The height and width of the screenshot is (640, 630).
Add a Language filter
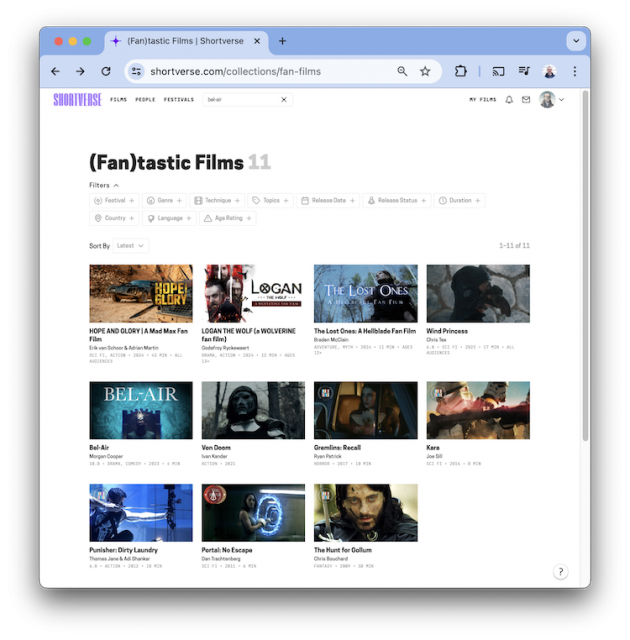pyautogui.click(x=169, y=218)
